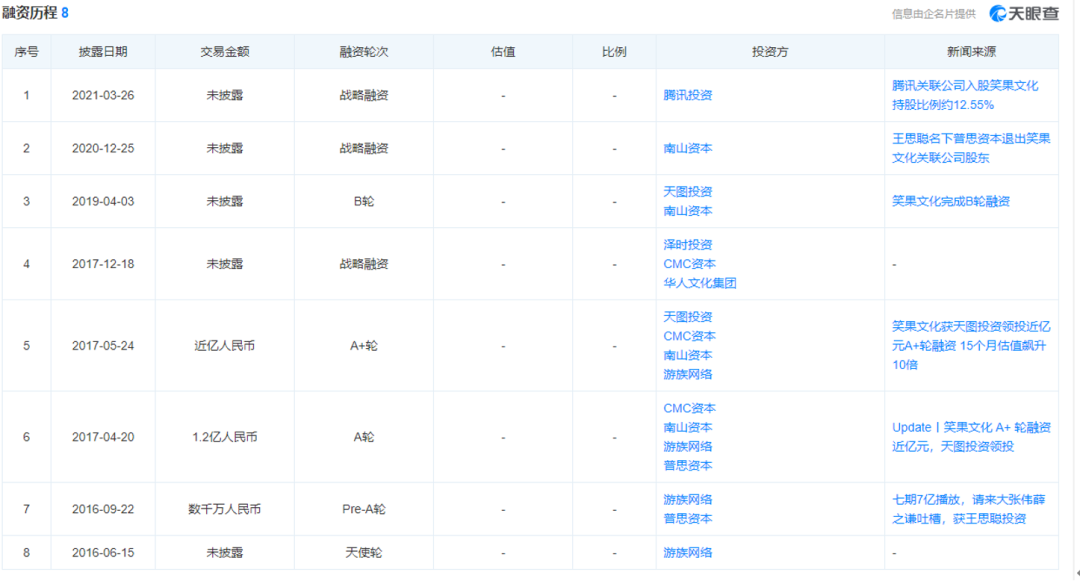This screenshot has width=1080, height=581.
Task: Select the A轮 round cell
Action: point(364,437)
